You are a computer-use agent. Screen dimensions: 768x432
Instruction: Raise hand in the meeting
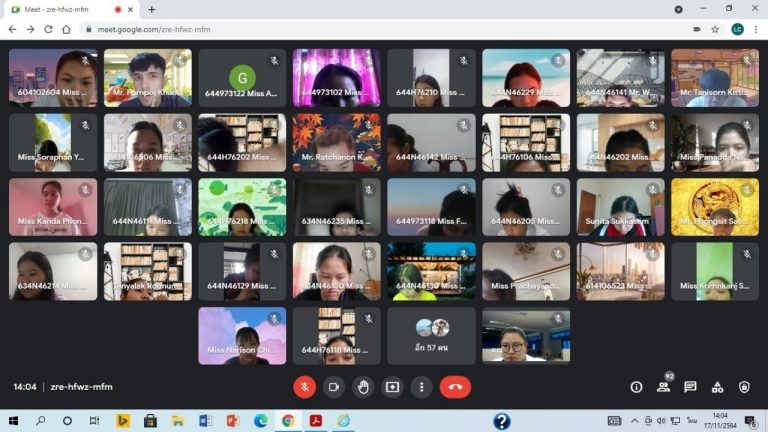363,387
